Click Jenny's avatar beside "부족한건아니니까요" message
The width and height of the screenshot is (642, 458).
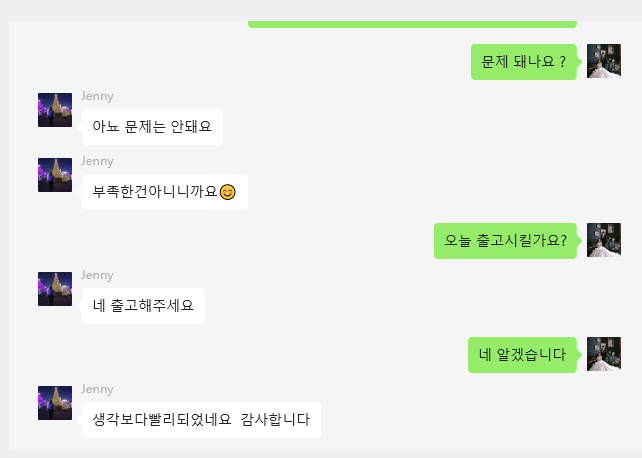[55, 175]
